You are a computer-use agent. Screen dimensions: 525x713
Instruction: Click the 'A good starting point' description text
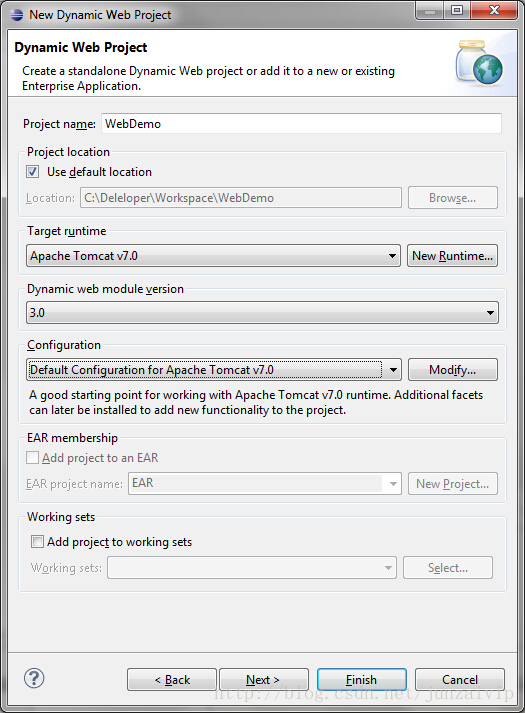(256, 402)
